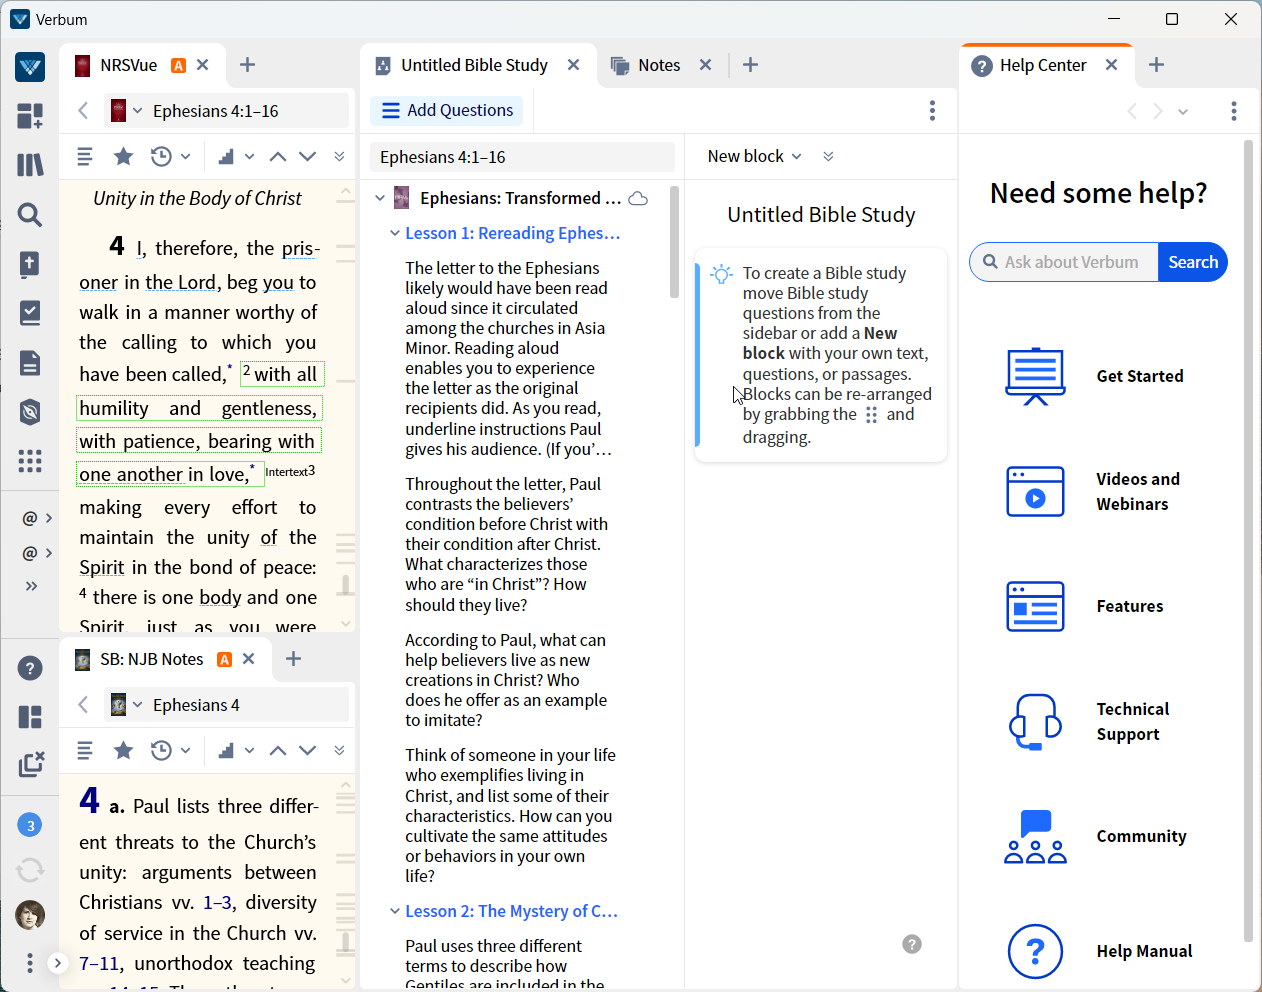
Task: Click the blue Search button
Action: click(1193, 262)
